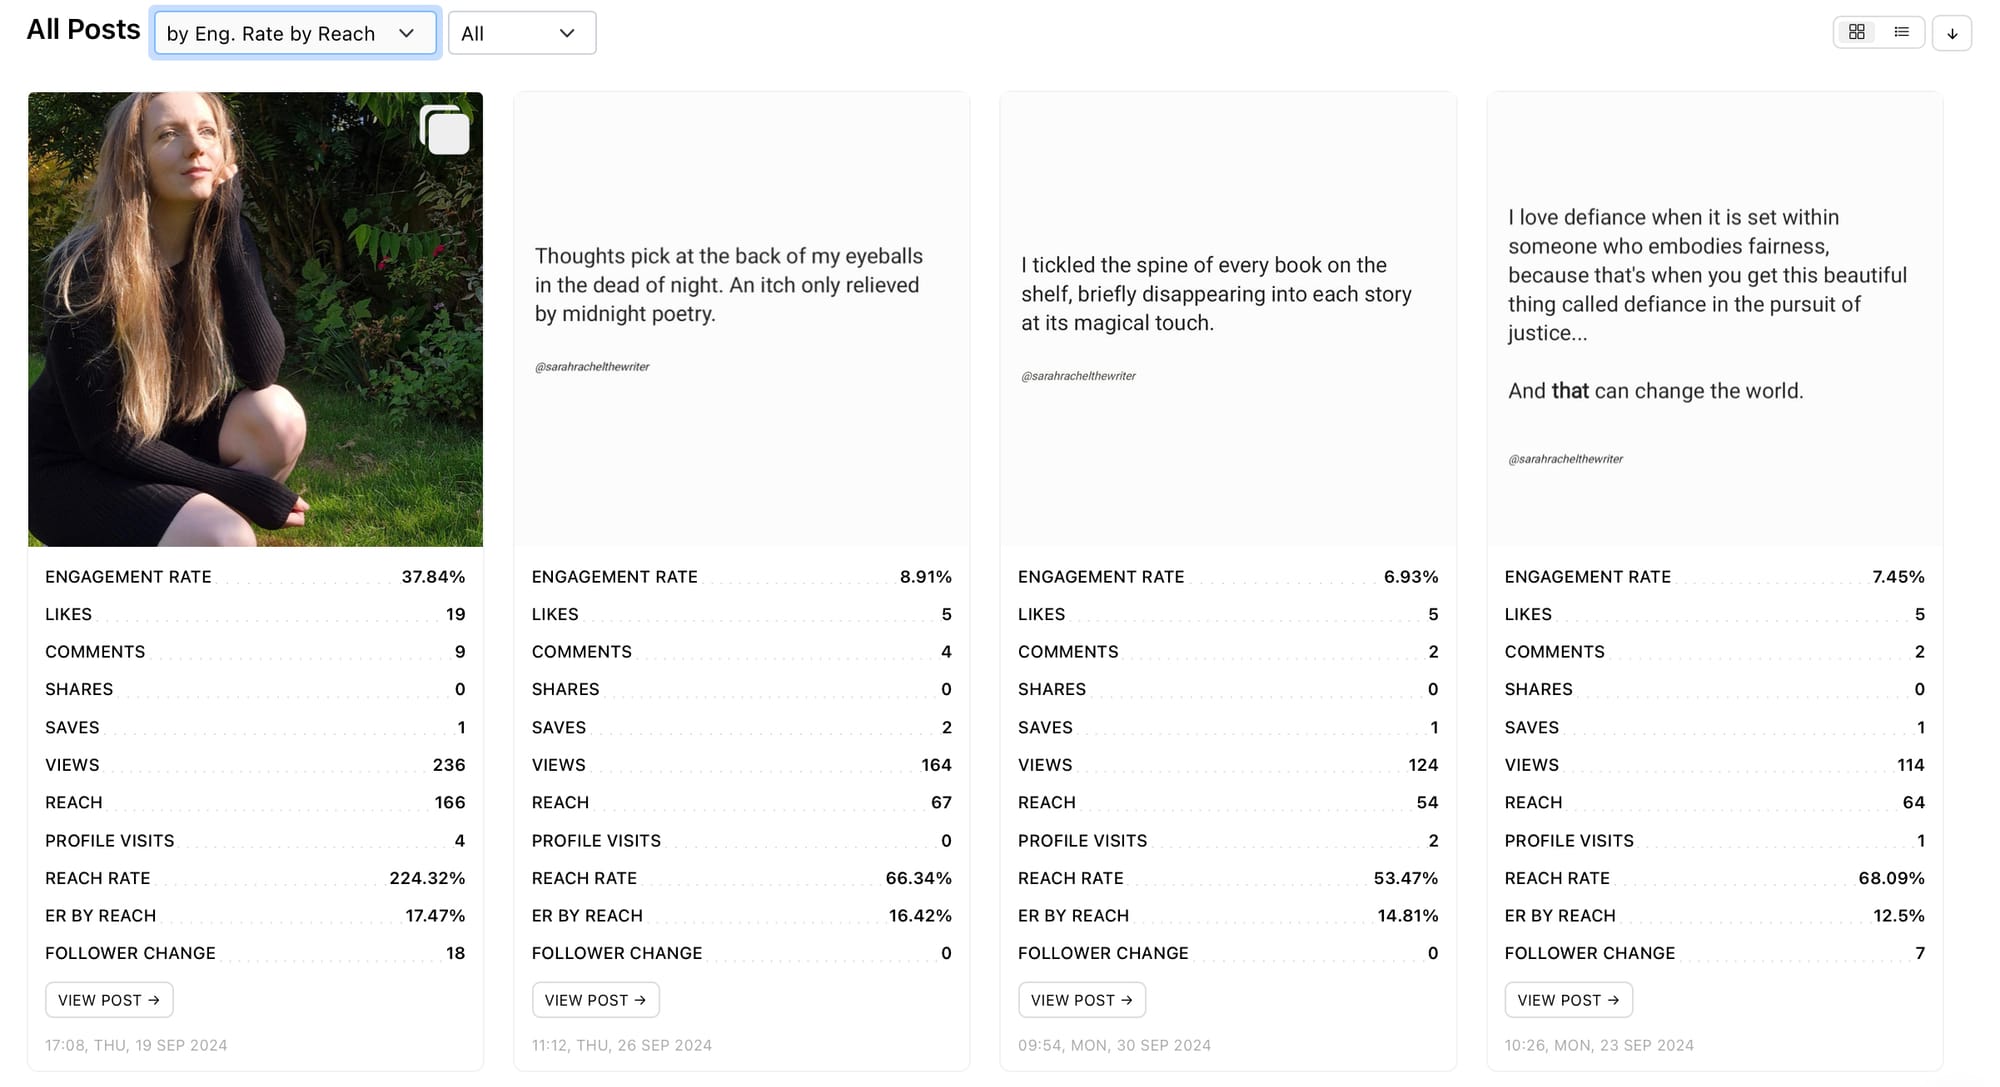Image resolution: width=2000 pixels, height=1087 pixels.
Task: View the 'midnight poetry' post
Action: click(x=595, y=999)
